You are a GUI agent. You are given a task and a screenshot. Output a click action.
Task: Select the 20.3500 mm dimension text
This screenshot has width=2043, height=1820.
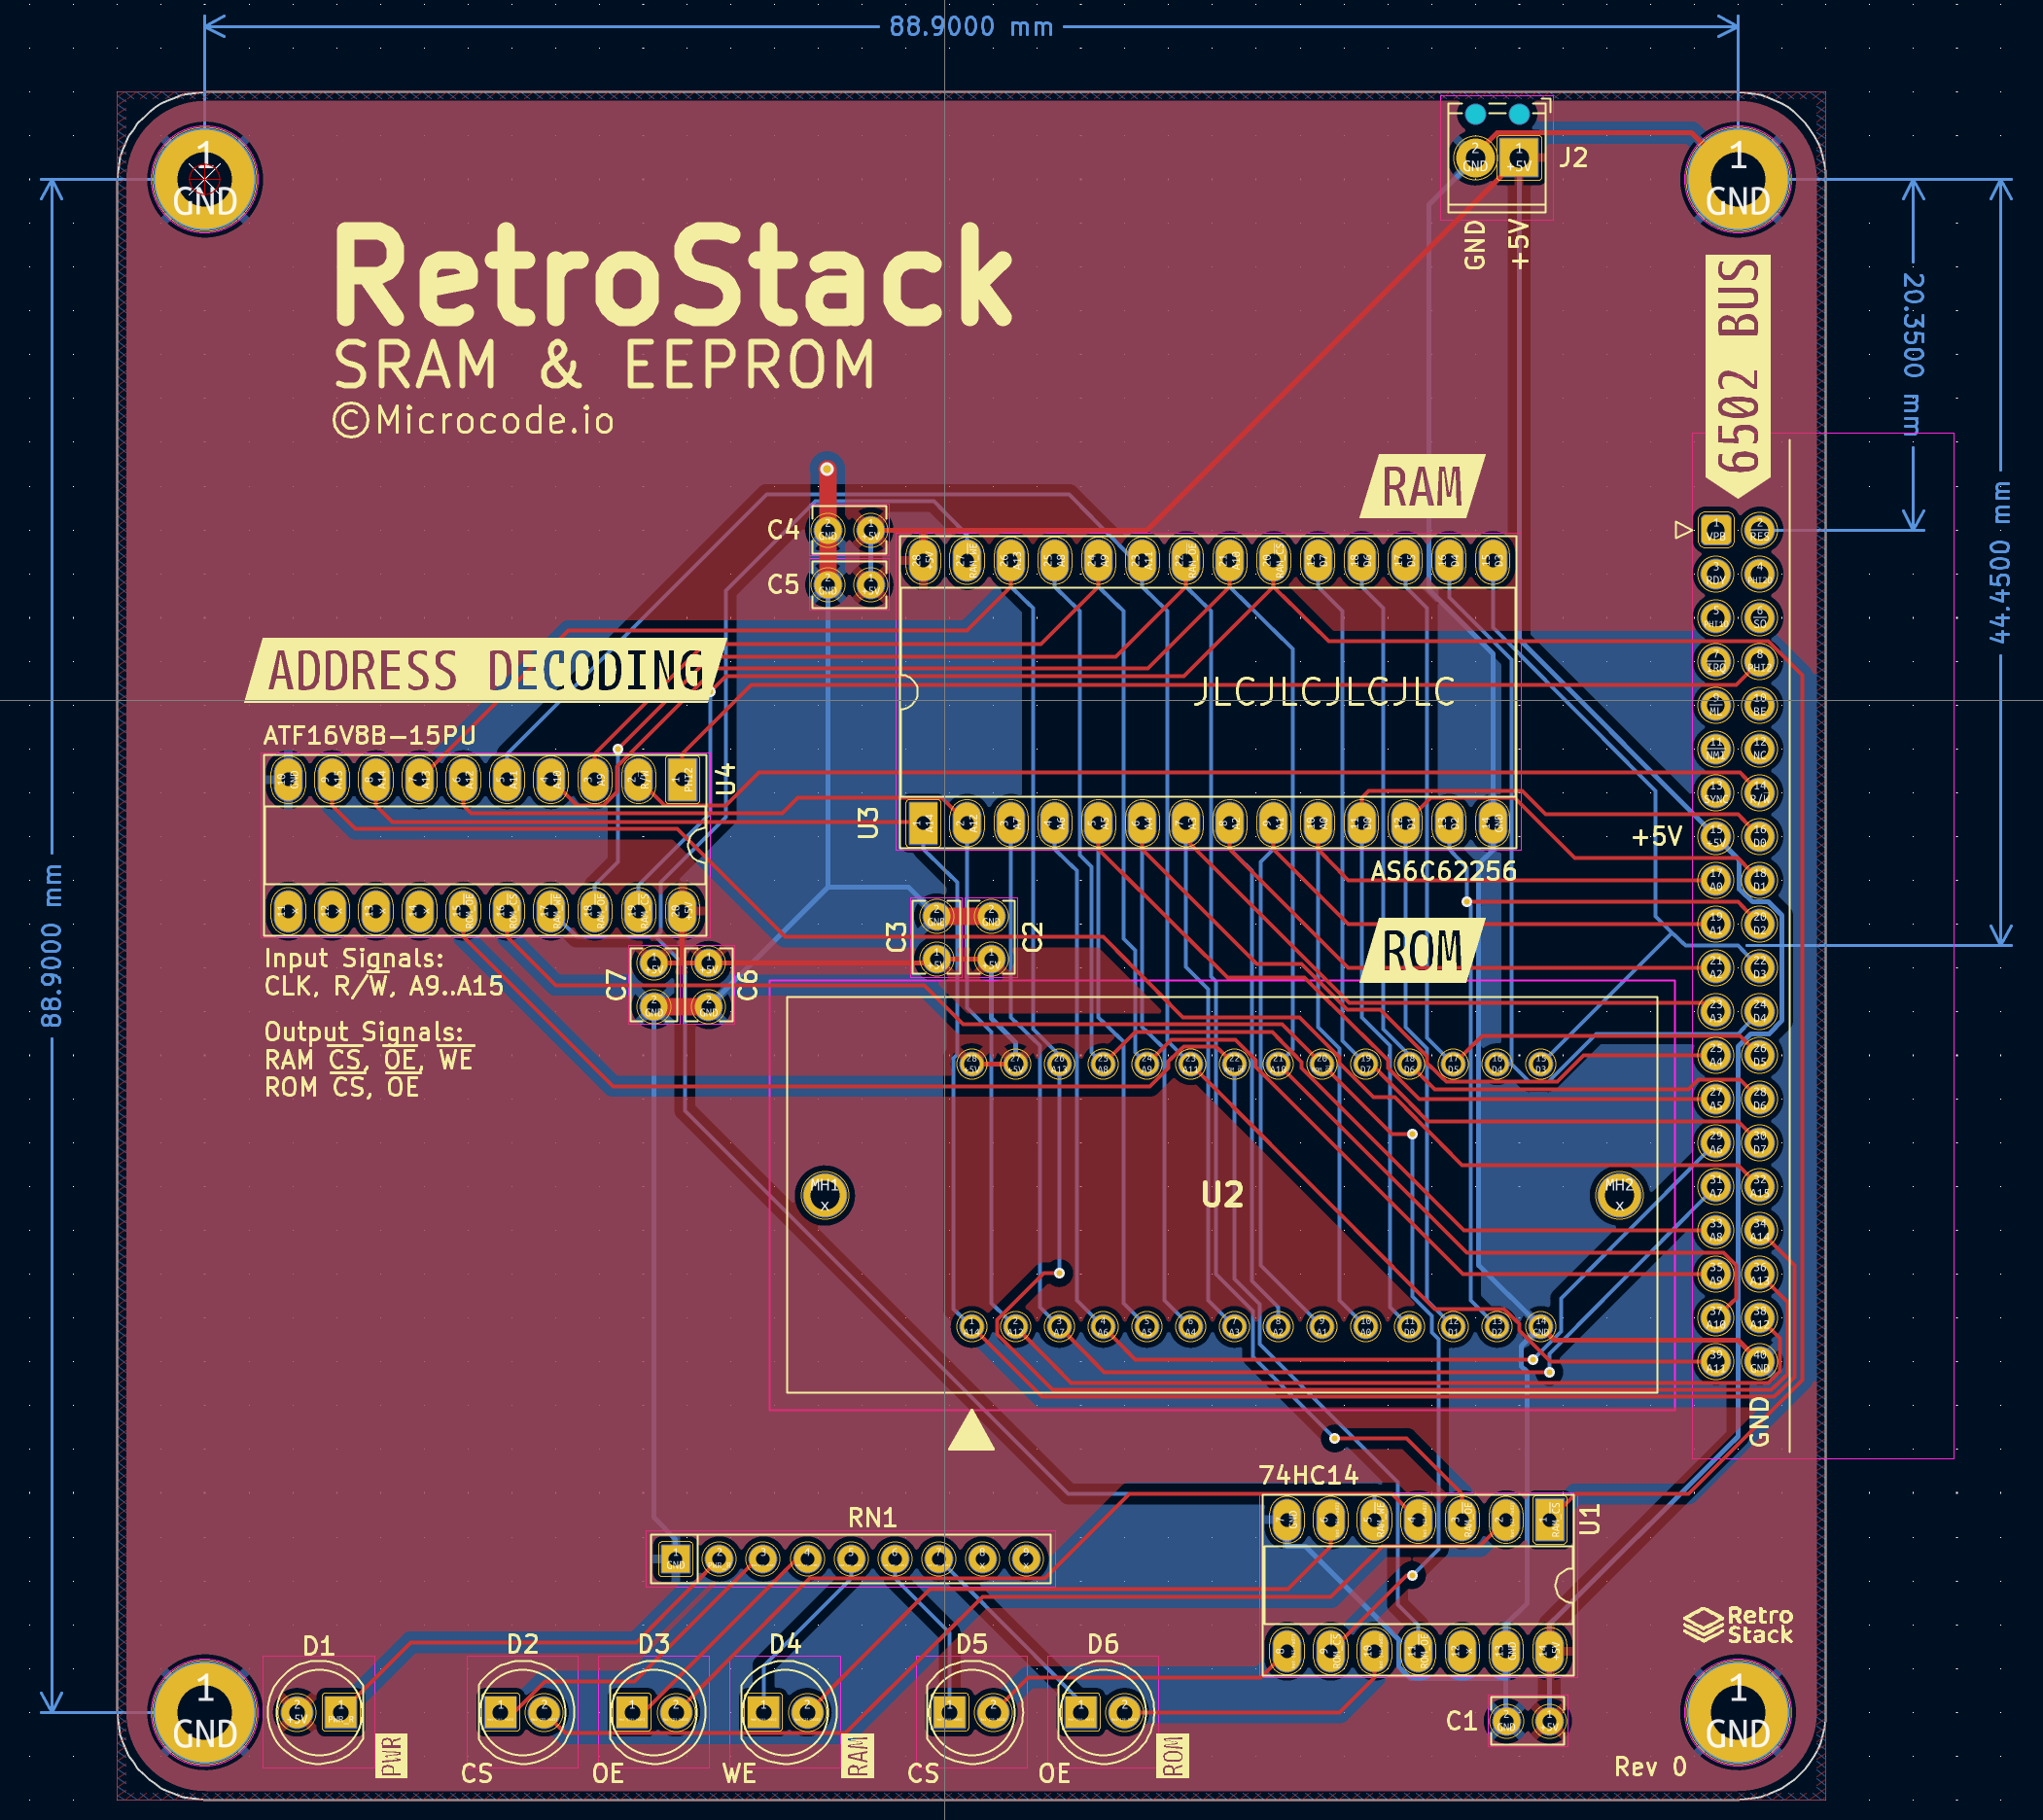[1913, 354]
